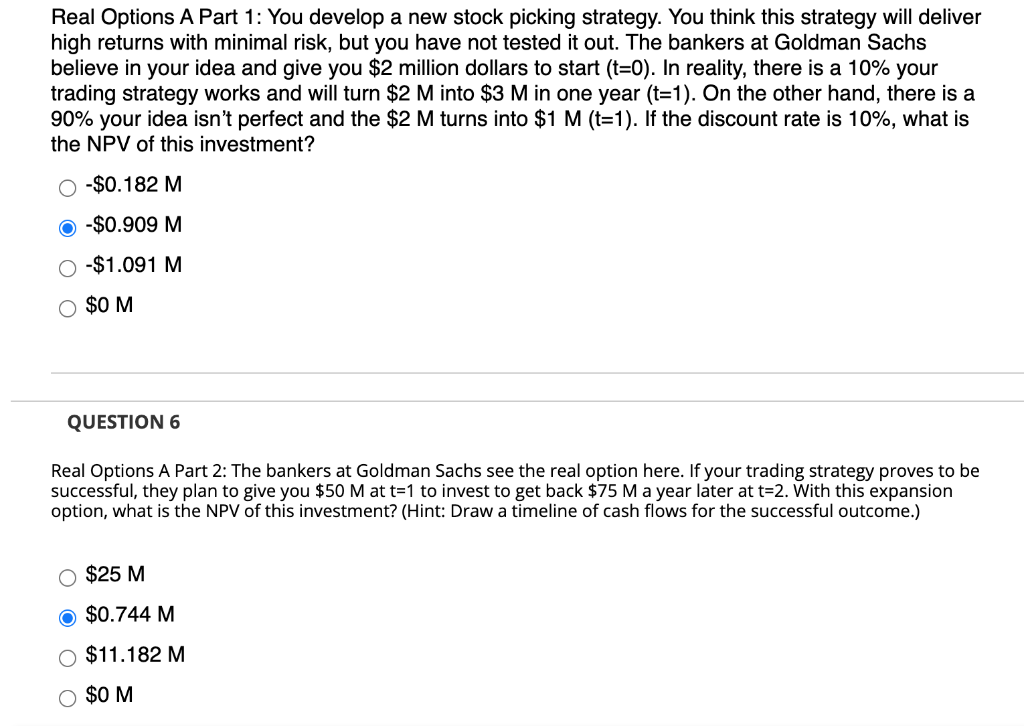Select the -$0.909 M answer option
1024x726 pixels.
point(67,226)
